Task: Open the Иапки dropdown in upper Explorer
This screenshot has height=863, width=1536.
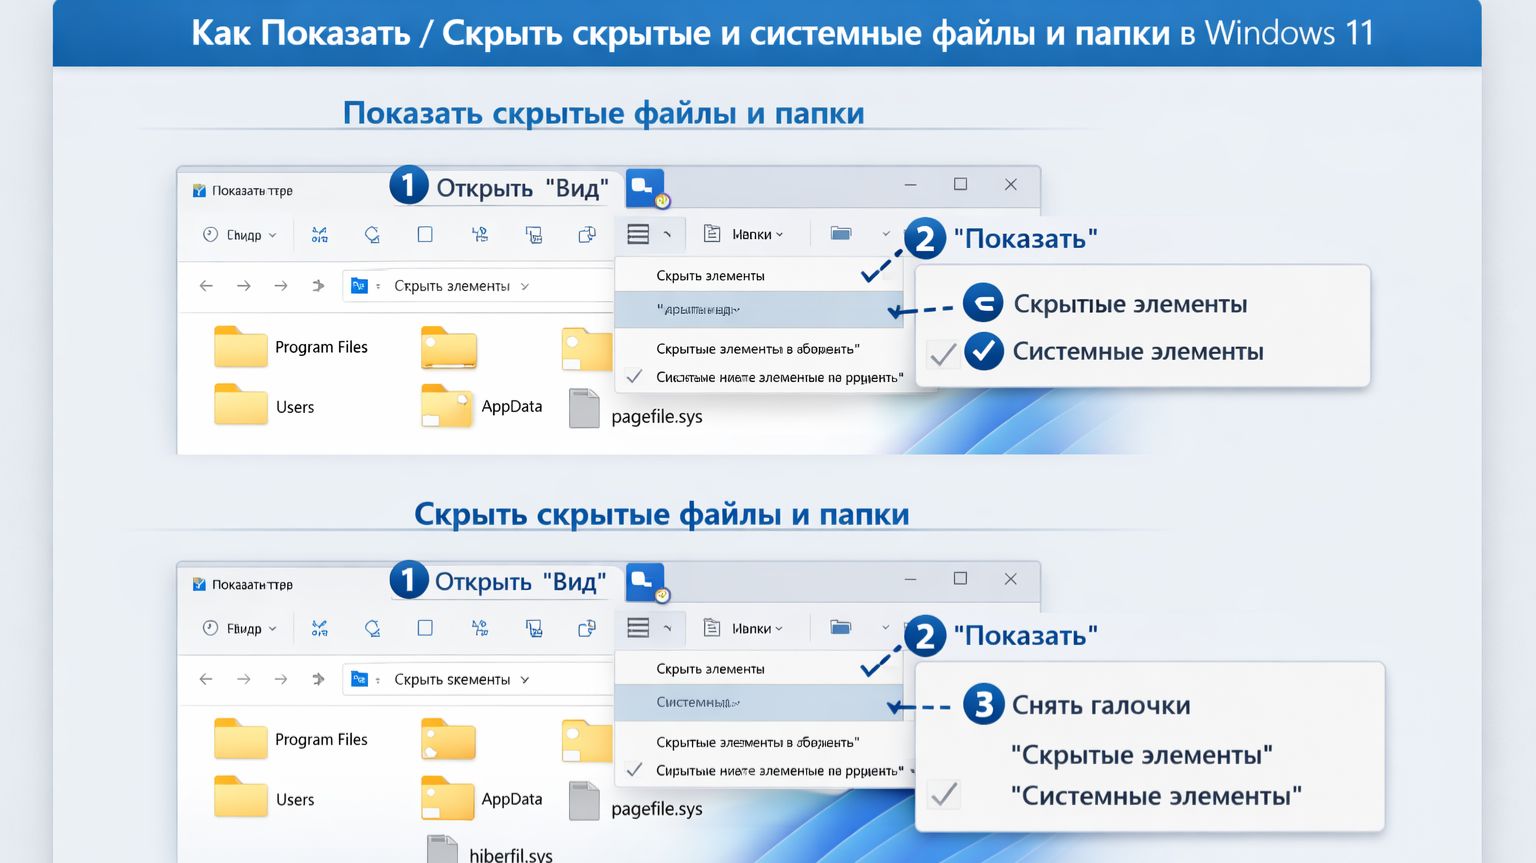Action: click(744, 234)
